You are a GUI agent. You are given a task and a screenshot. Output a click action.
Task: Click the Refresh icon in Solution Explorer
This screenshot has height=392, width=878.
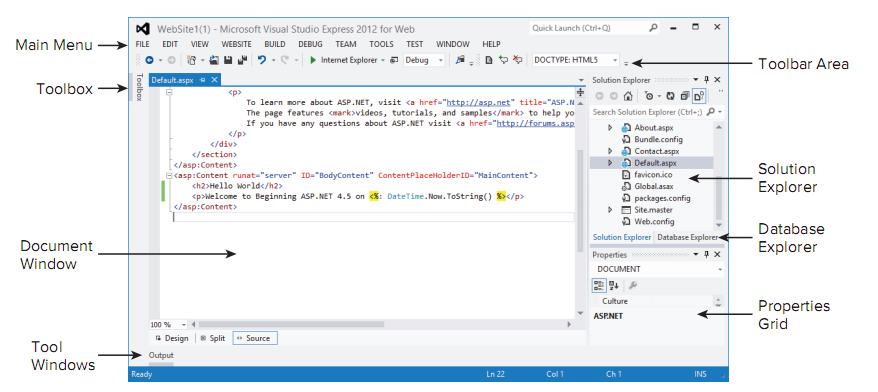670,96
